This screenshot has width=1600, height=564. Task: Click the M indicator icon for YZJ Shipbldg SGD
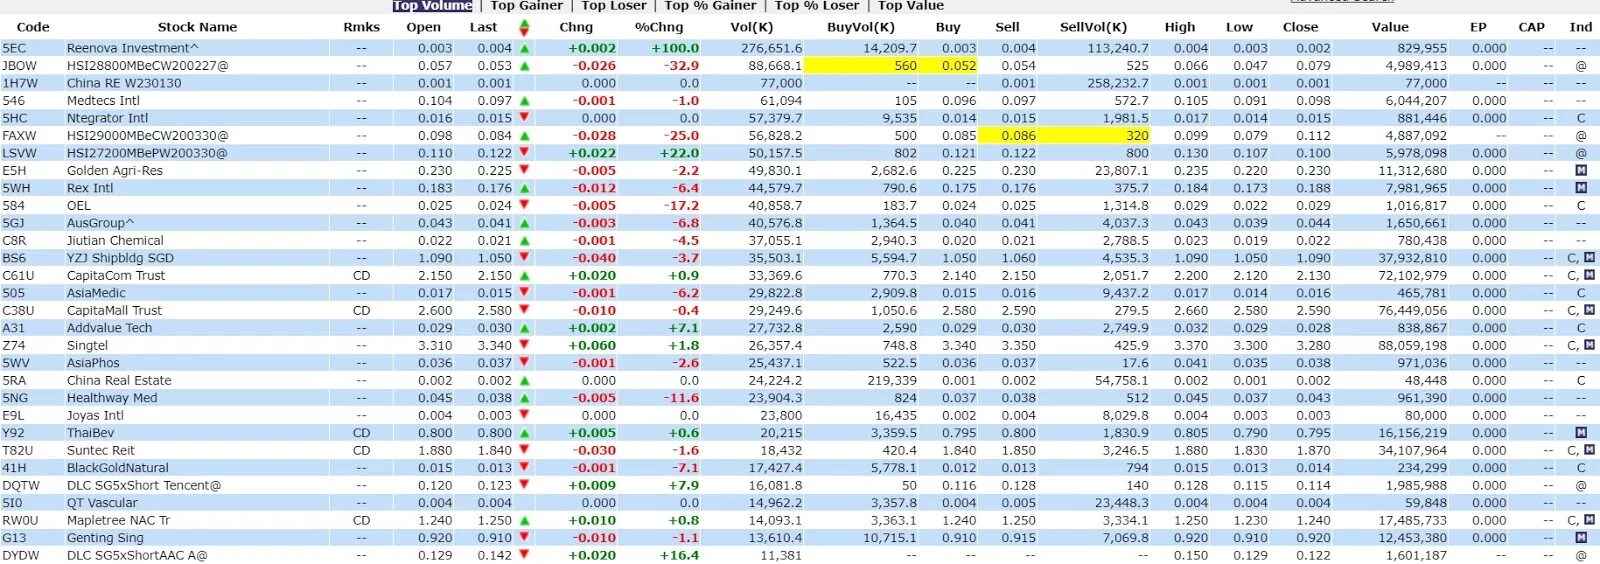pyautogui.click(x=1590, y=258)
